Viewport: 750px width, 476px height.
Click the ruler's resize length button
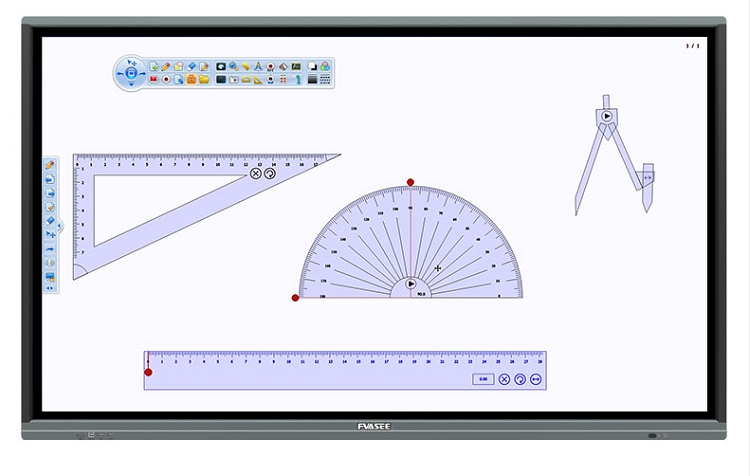536,379
